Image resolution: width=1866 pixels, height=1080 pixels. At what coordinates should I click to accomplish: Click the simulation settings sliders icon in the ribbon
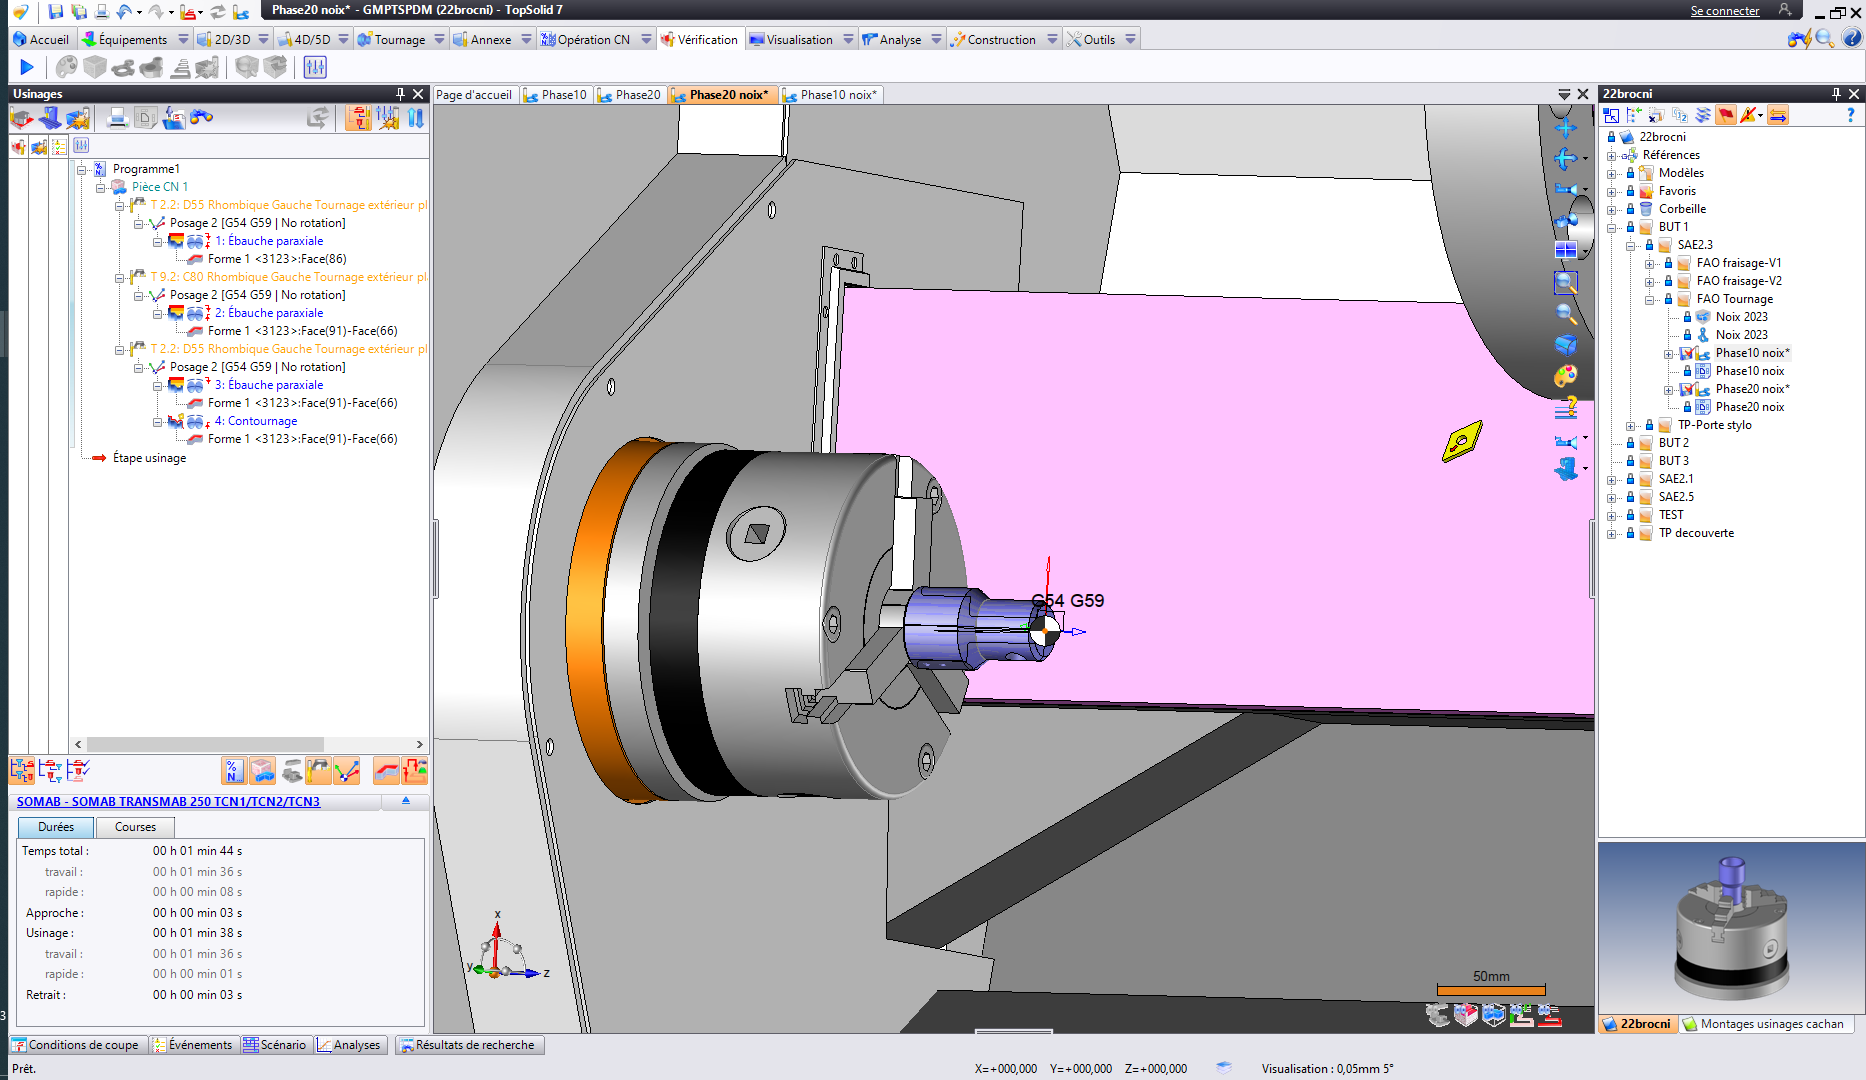(x=315, y=67)
